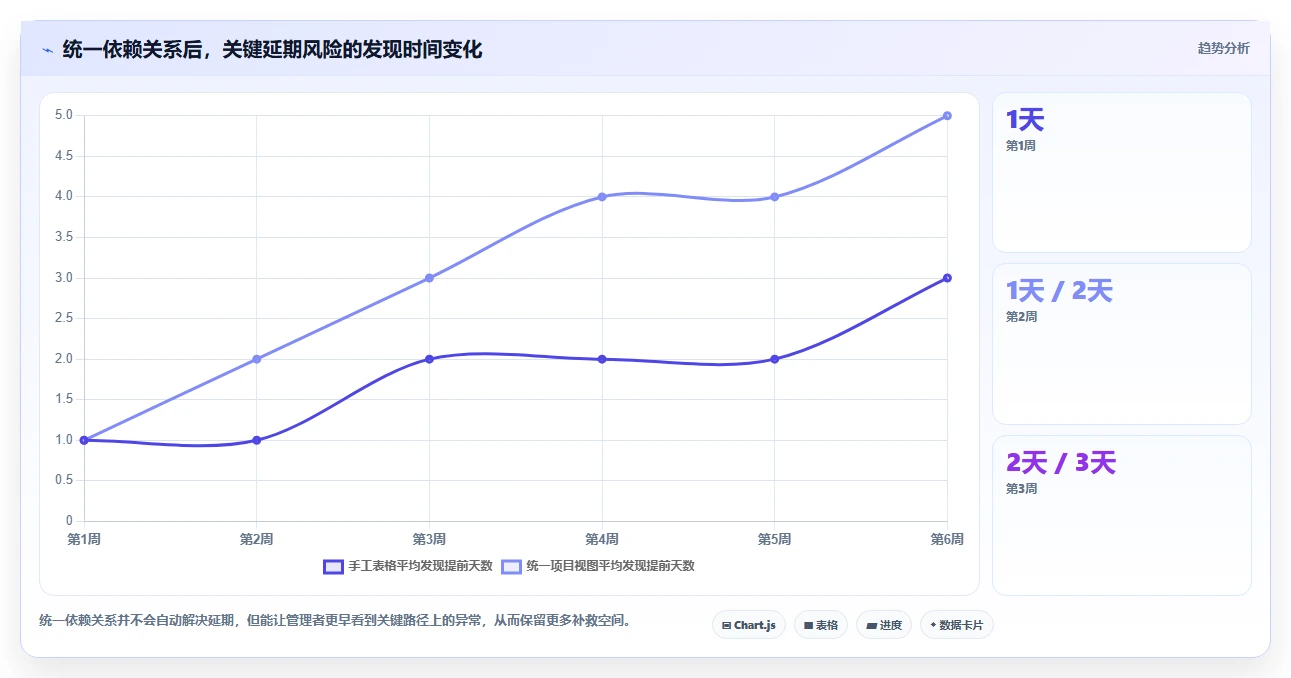This screenshot has height=678, width=1291.
Task: Select the 第2周 card showing 1天 / 2天
Action: pos(1121,344)
